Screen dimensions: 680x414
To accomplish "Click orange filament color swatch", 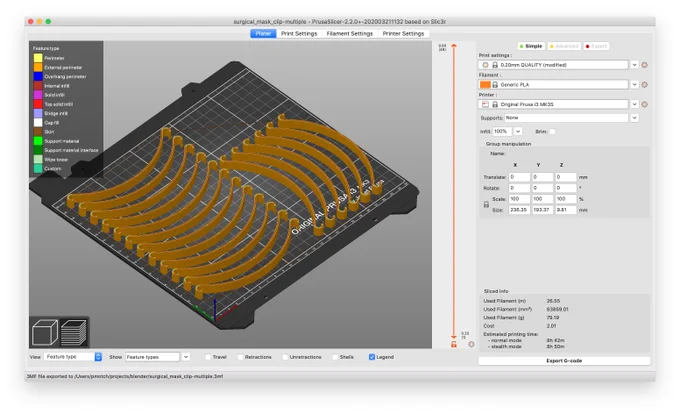I will [x=485, y=85].
